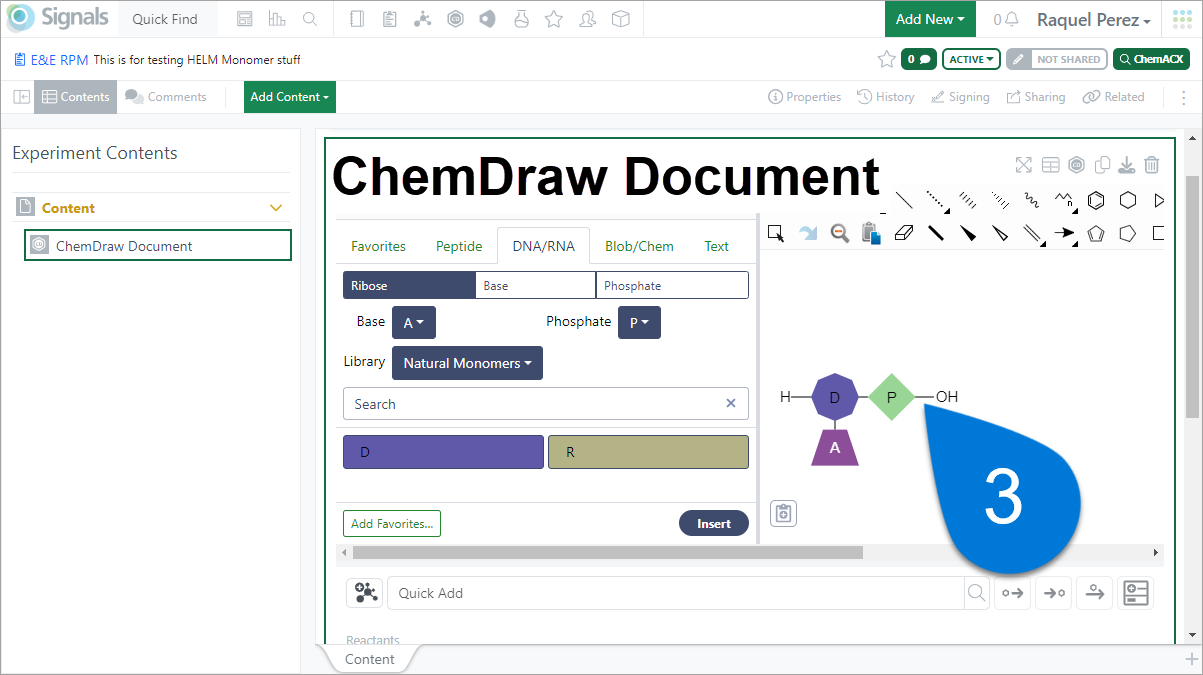Open the Base A dropdown

pos(414,323)
